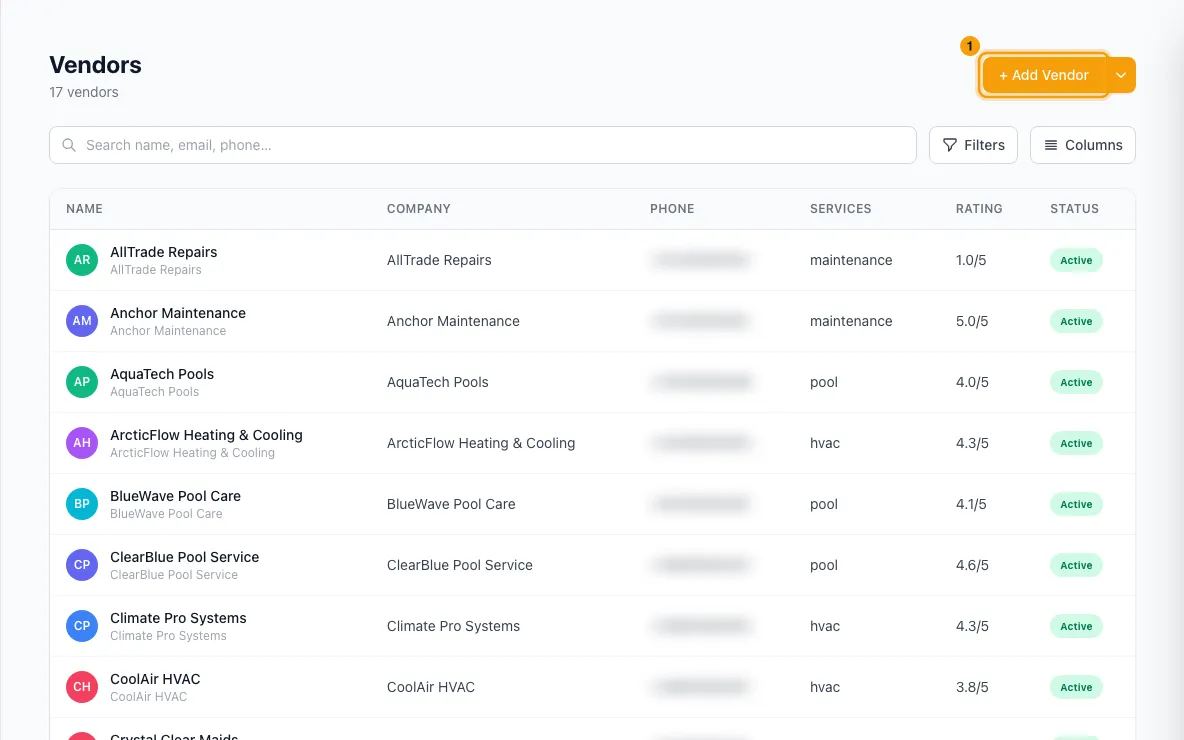Viewport: 1184px width, 740px height.
Task: Sort by the STATUS column header
Action: coord(1075,208)
